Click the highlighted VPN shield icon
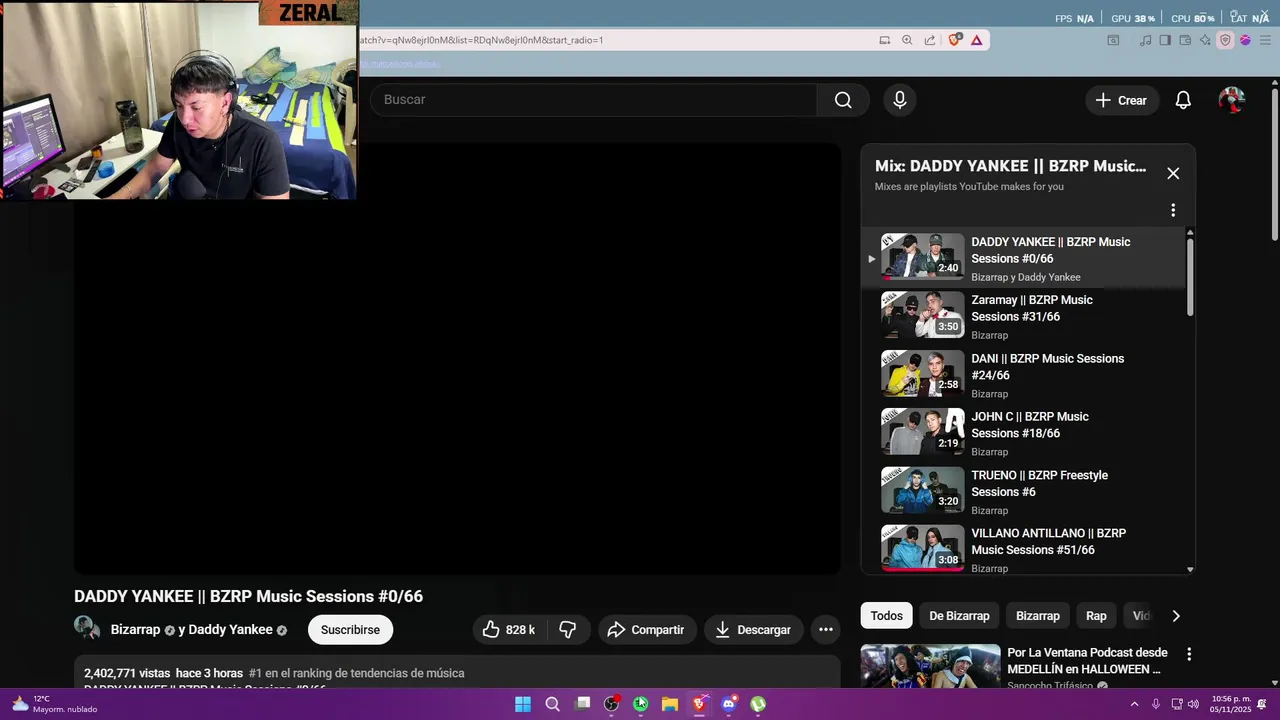This screenshot has height=720, width=1280. (x=1225, y=40)
